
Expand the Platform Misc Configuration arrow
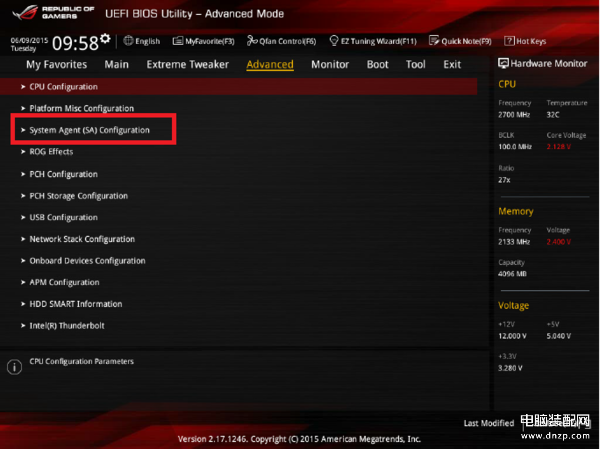click(23, 108)
